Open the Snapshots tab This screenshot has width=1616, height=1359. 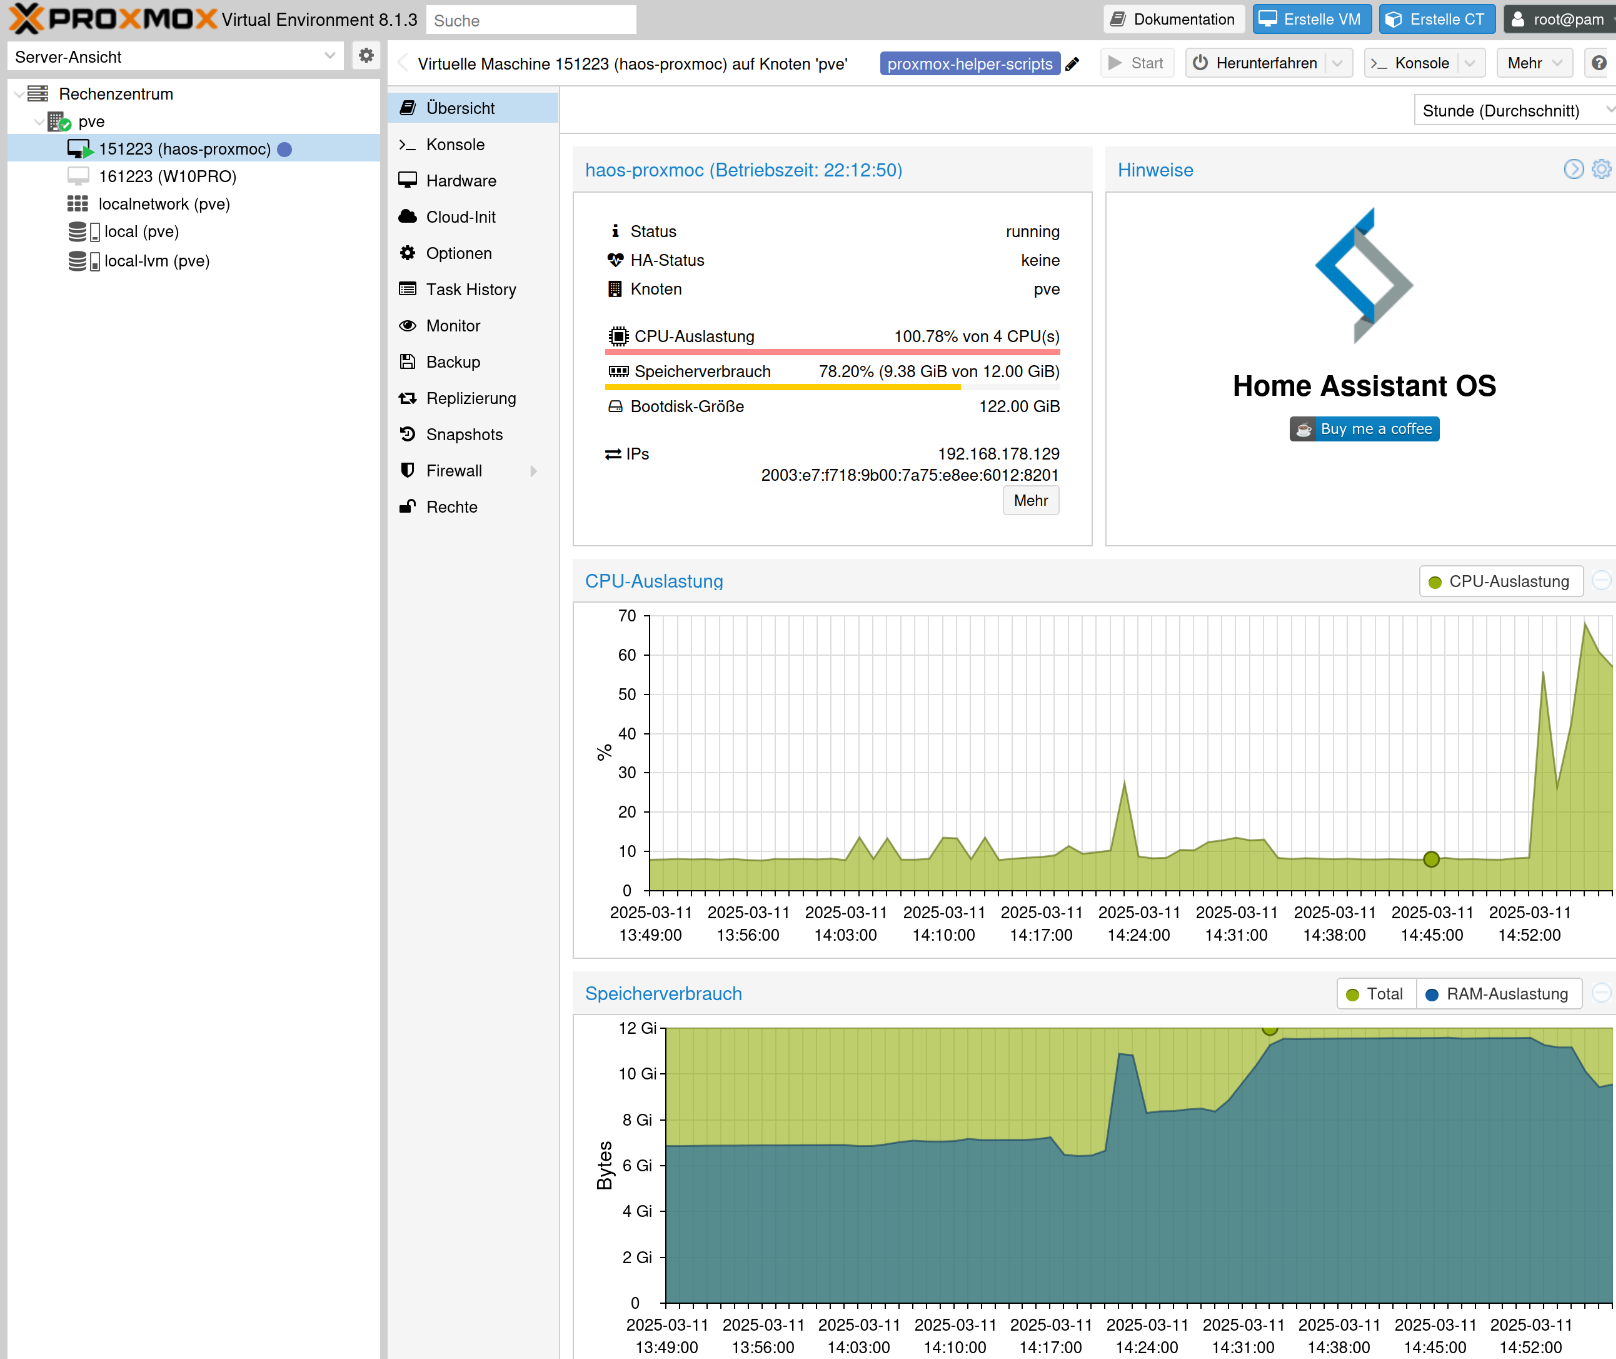pyautogui.click(x=464, y=434)
